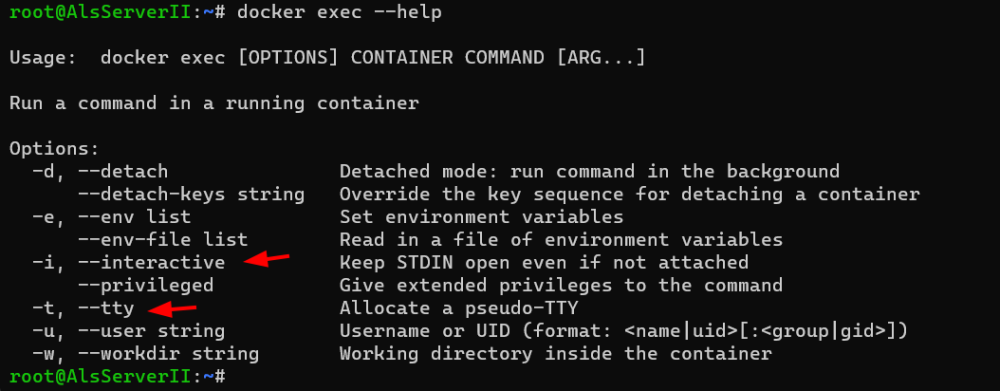Click the 'Set environment variables' description
Image resolution: width=1000 pixels, height=391 pixels.
(482, 217)
